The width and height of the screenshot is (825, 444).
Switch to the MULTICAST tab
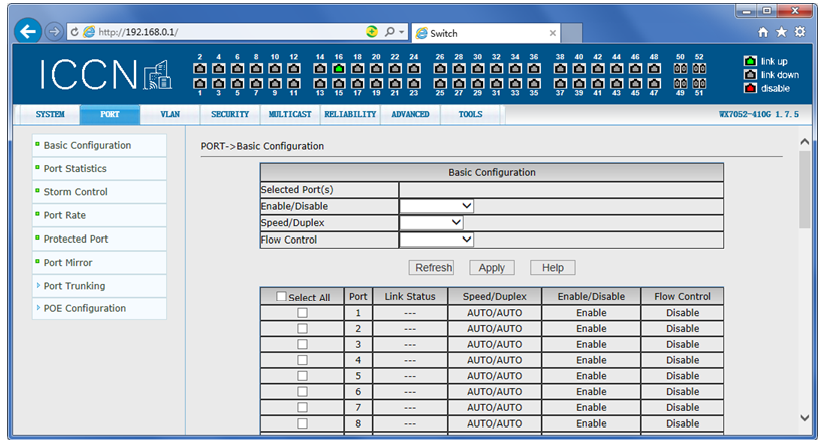(290, 114)
